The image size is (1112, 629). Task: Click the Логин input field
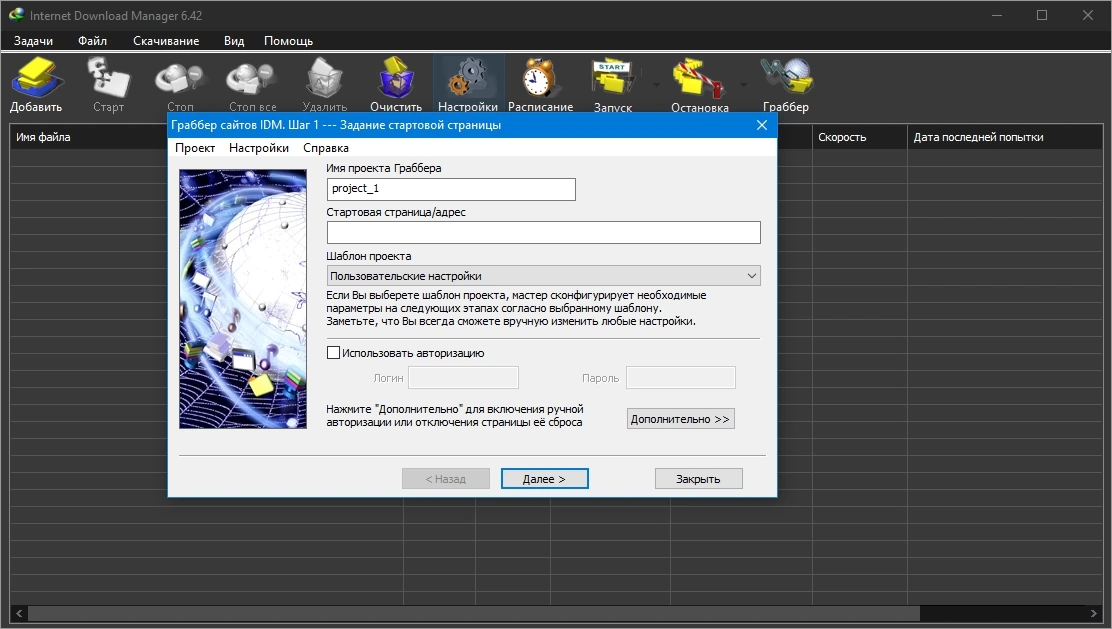463,377
